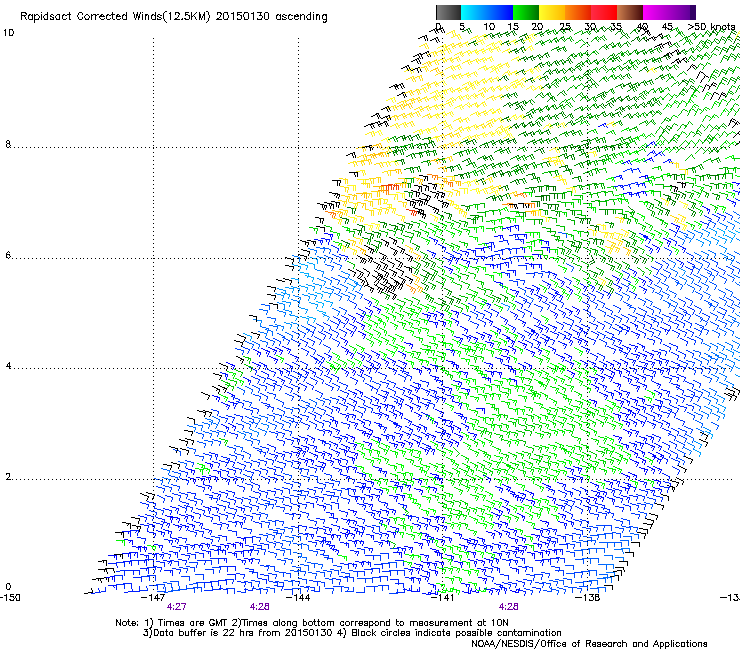
Task: Click the gray 0-5 knots color swatch
Action: pyautogui.click(x=448, y=12)
